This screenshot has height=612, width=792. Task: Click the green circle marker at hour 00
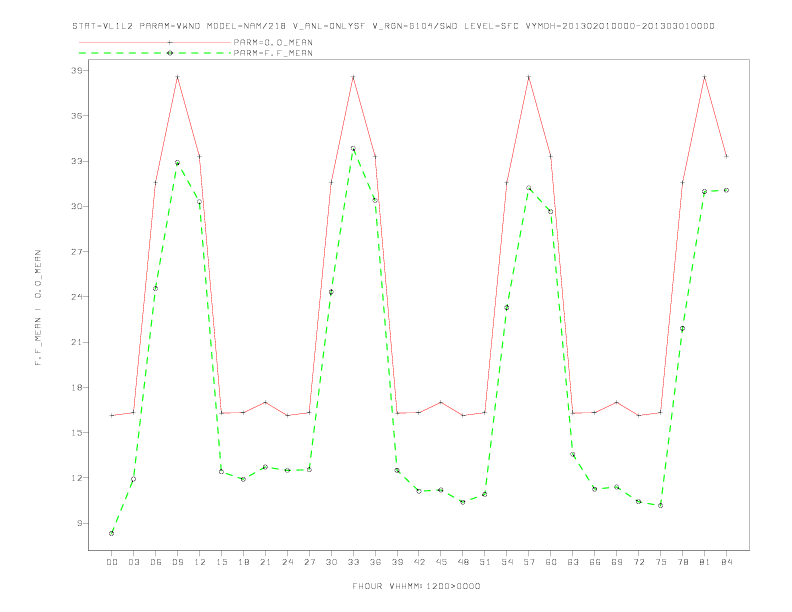pos(112,533)
